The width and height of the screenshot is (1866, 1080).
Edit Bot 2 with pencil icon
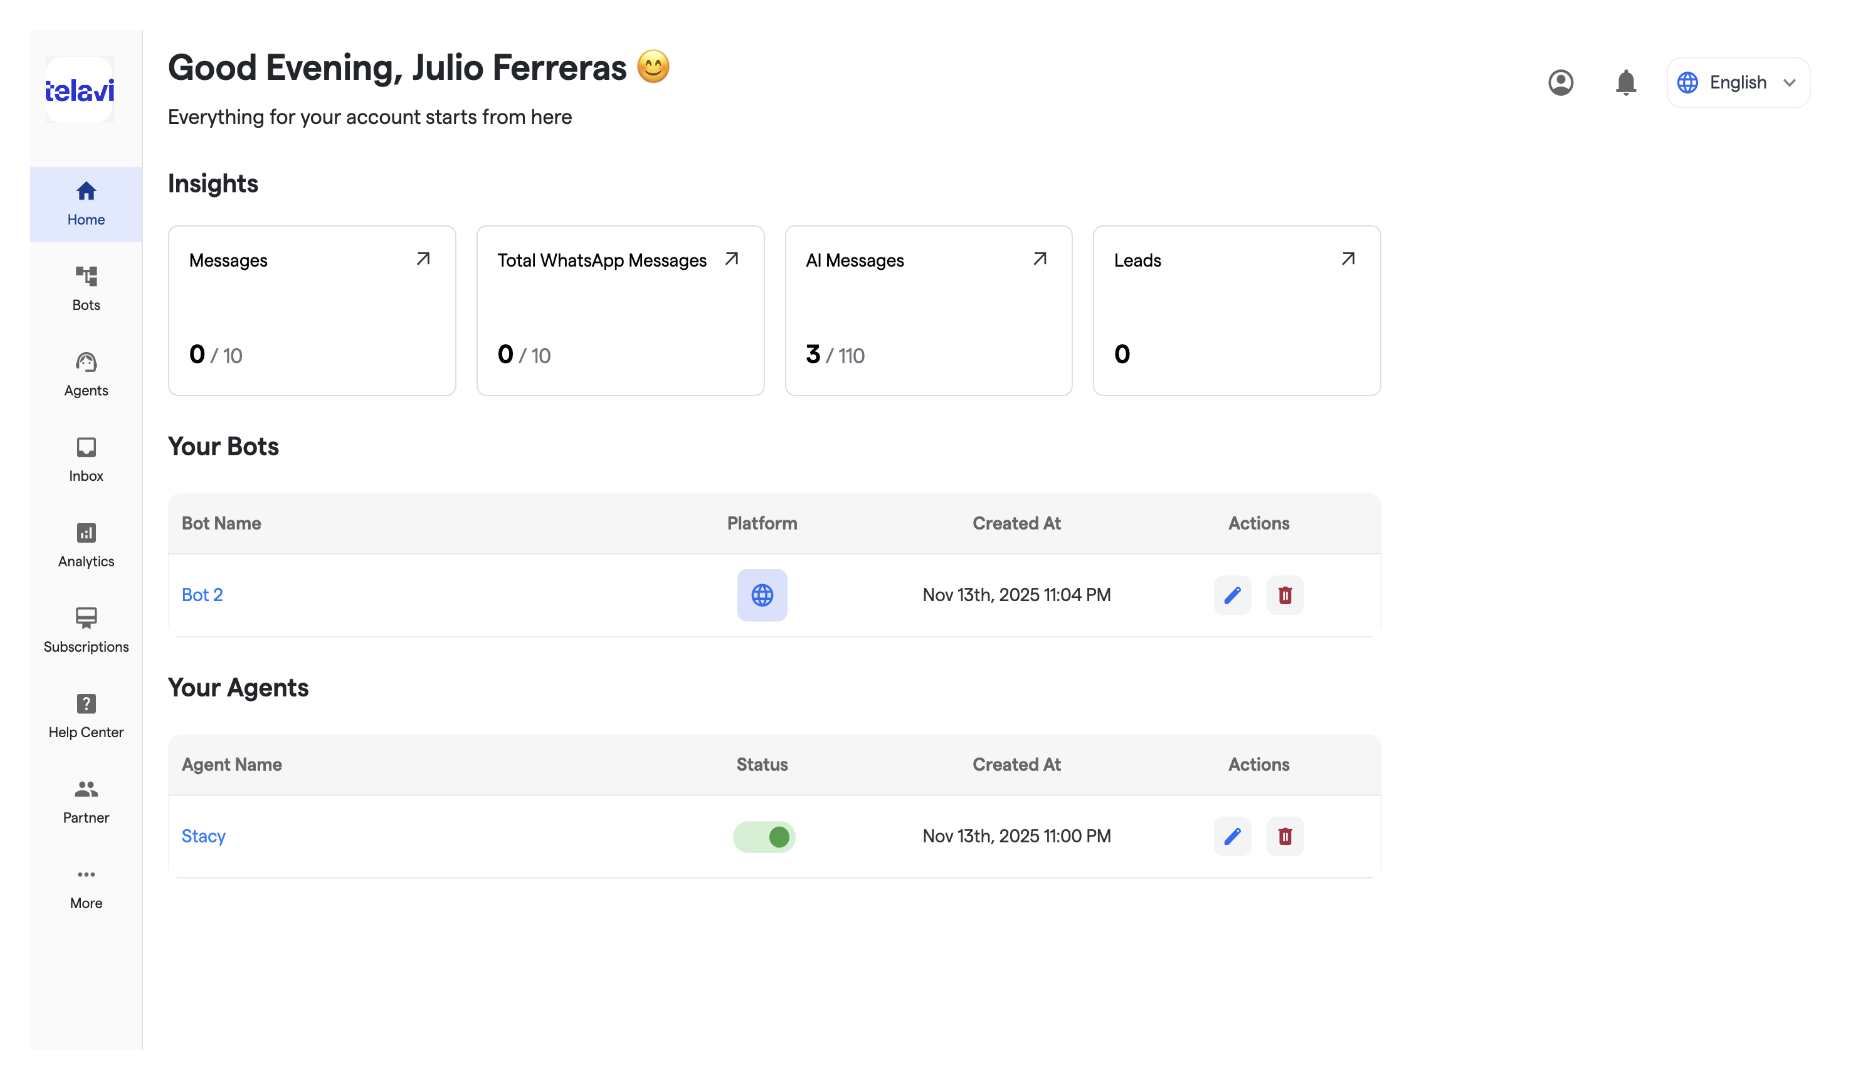[x=1232, y=595]
